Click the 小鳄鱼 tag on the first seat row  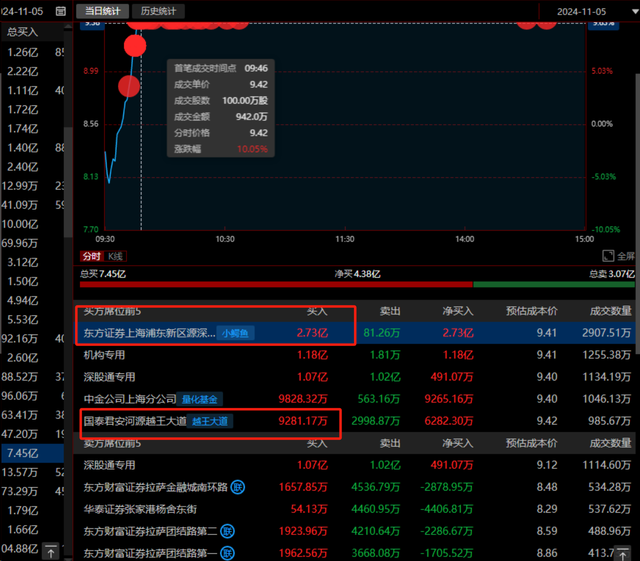[237, 332]
